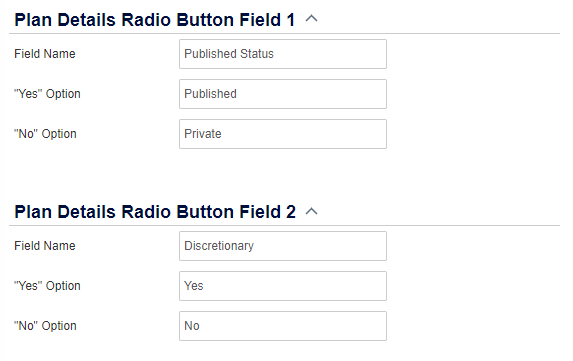This screenshot has width=573, height=361.
Task: Click the "No" Option label in Field 1 section
Action: [x=45, y=134]
